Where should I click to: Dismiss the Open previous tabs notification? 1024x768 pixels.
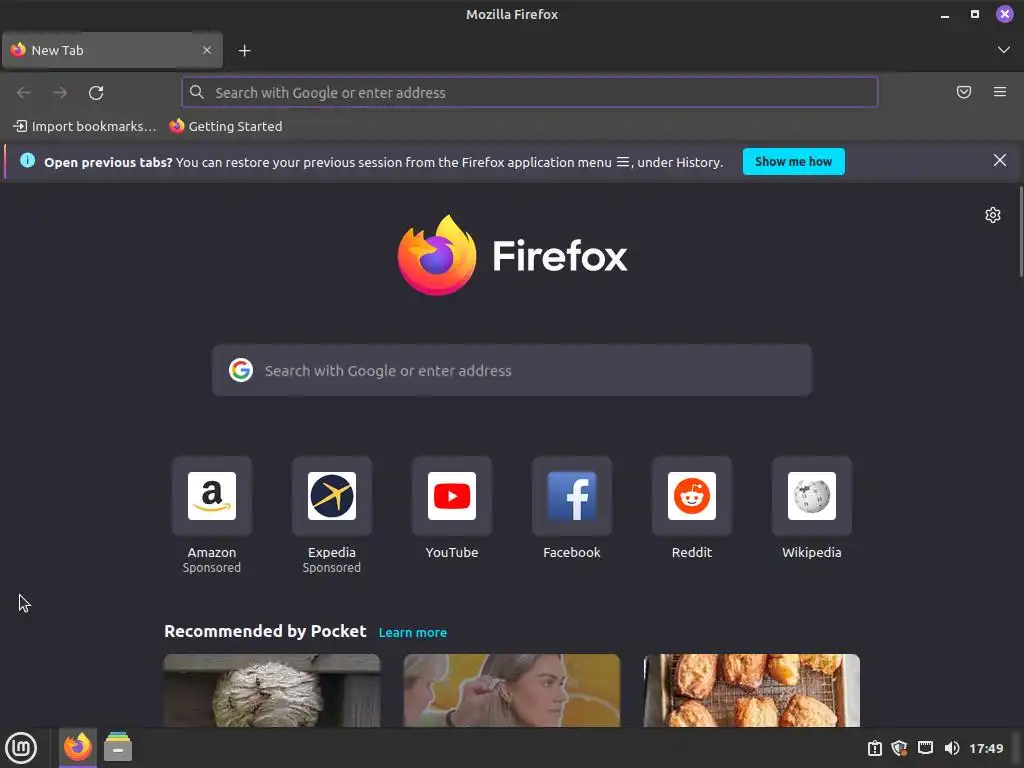(1000, 161)
